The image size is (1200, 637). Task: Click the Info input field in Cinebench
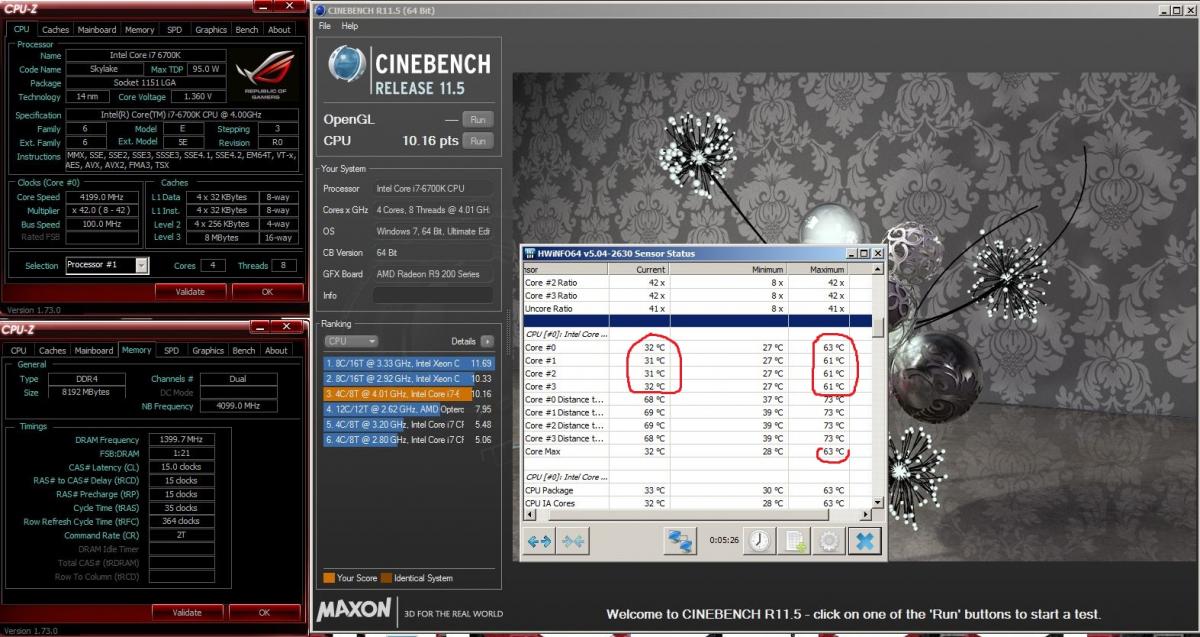pos(432,296)
